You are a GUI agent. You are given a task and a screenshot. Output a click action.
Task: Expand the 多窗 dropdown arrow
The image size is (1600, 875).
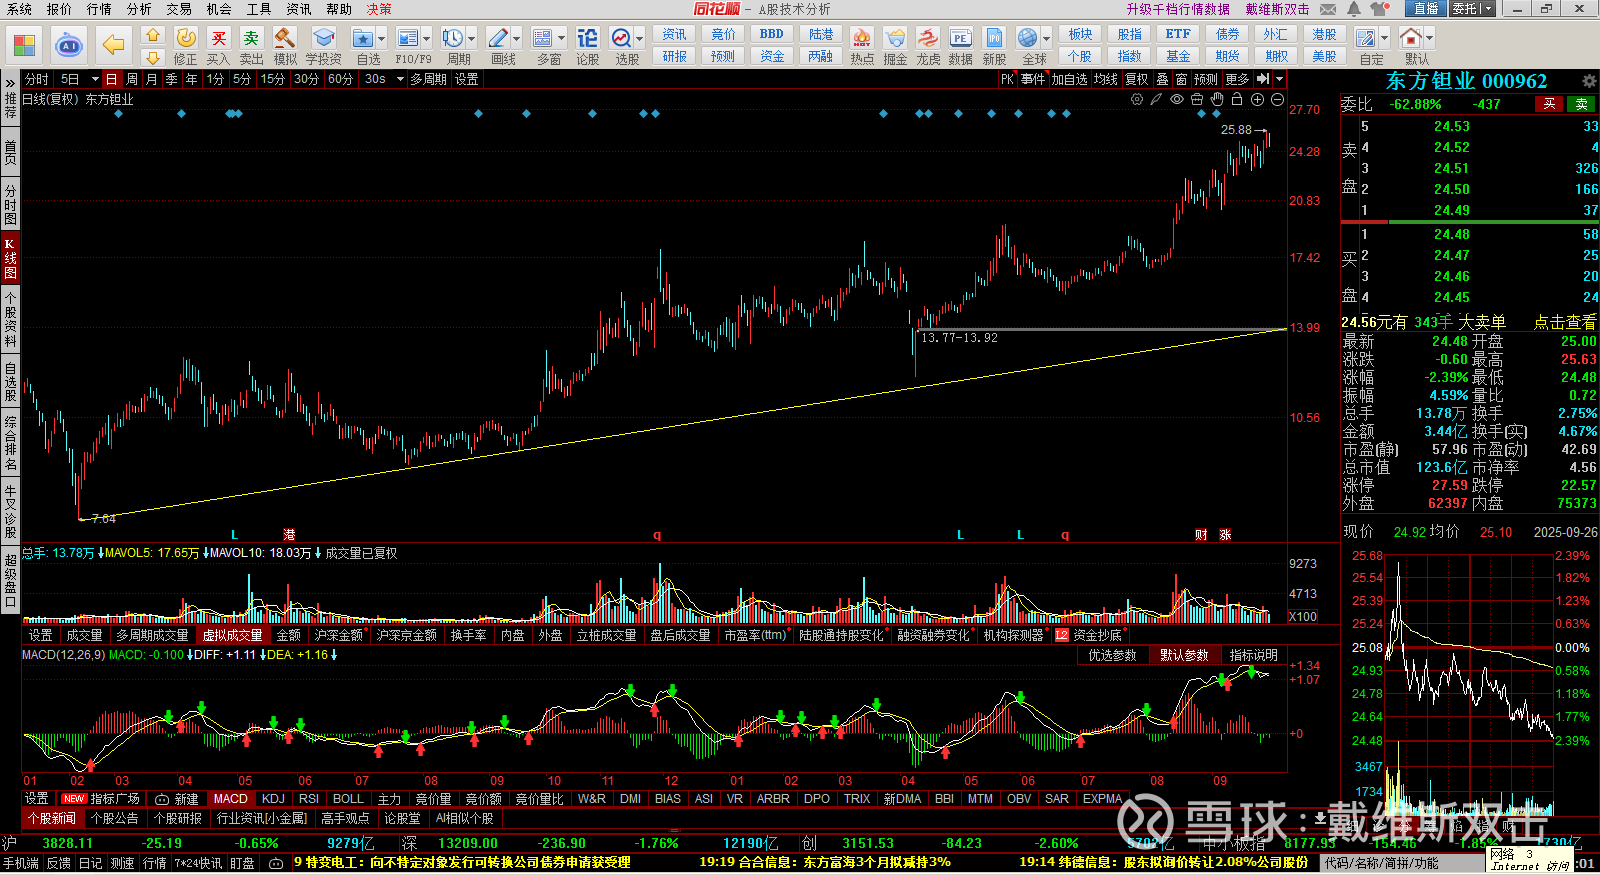tap(562, 39)
